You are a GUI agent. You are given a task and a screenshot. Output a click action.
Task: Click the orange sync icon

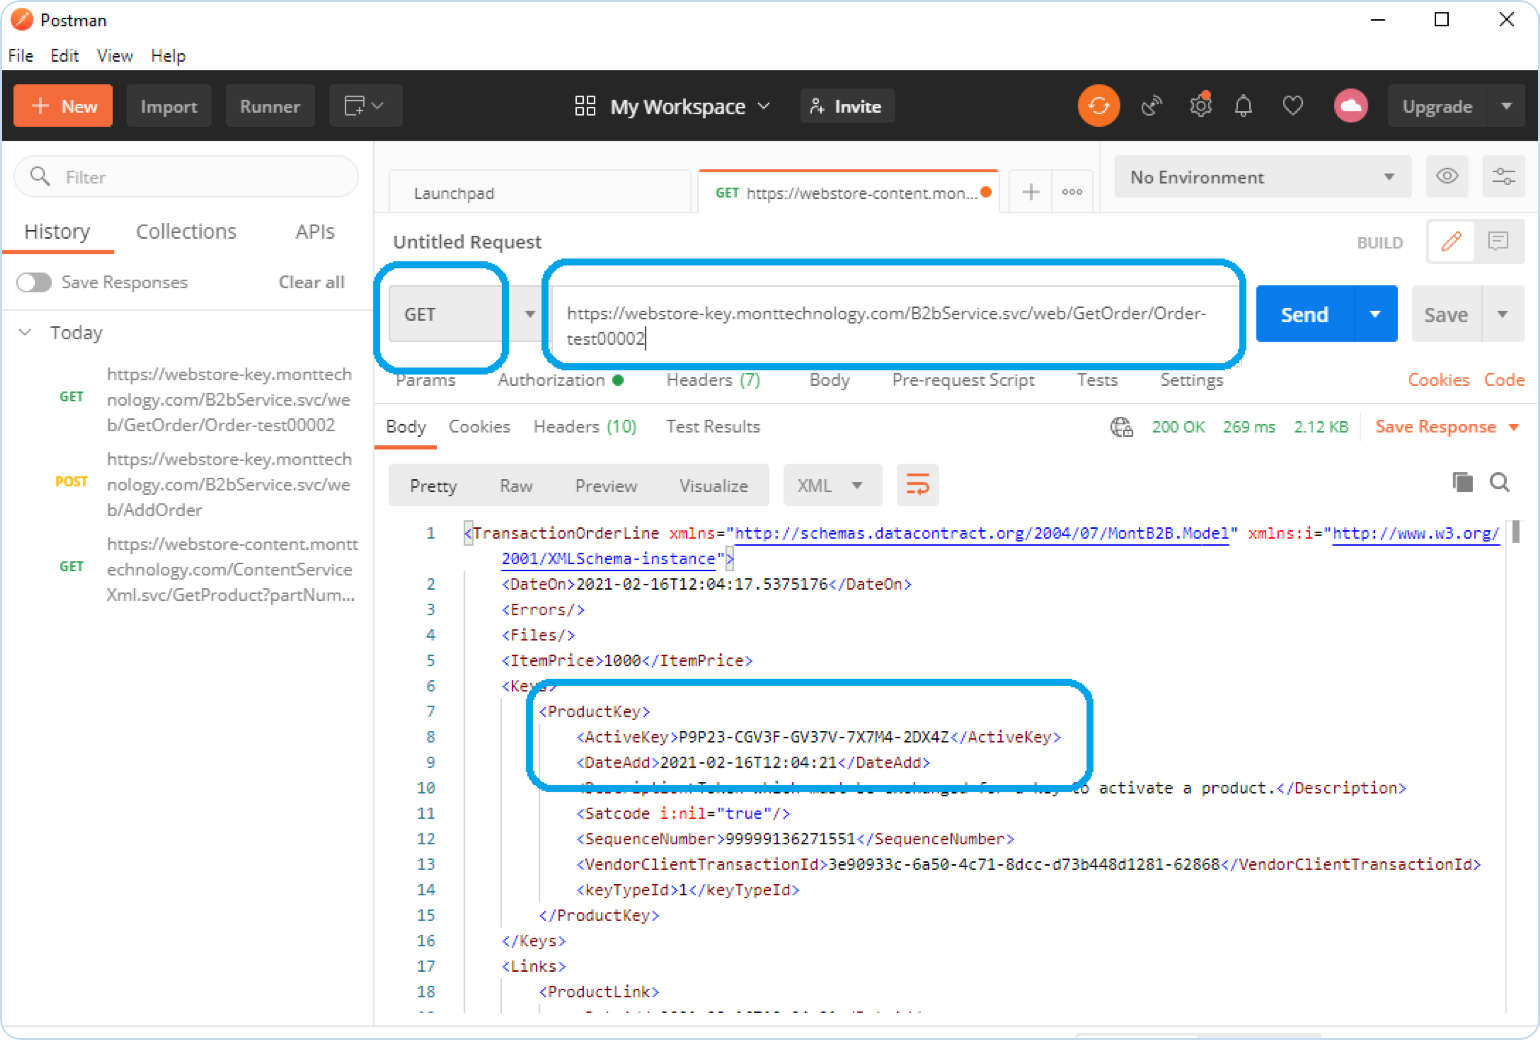pyautogui.click(x=1098, y=106)
